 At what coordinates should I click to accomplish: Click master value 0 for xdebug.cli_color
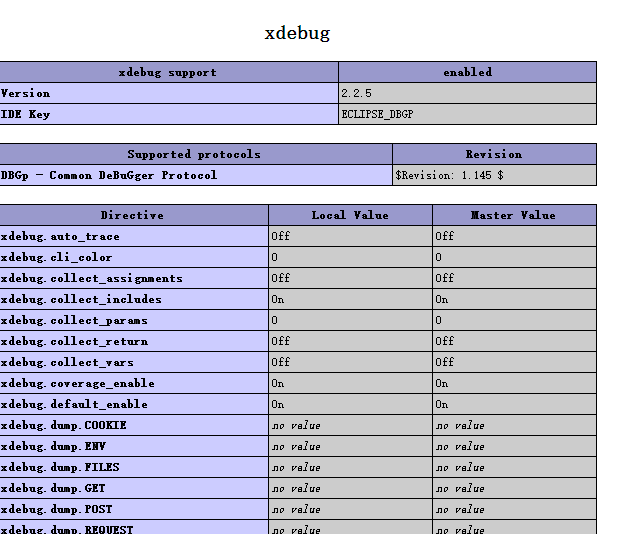click(439, 257)
